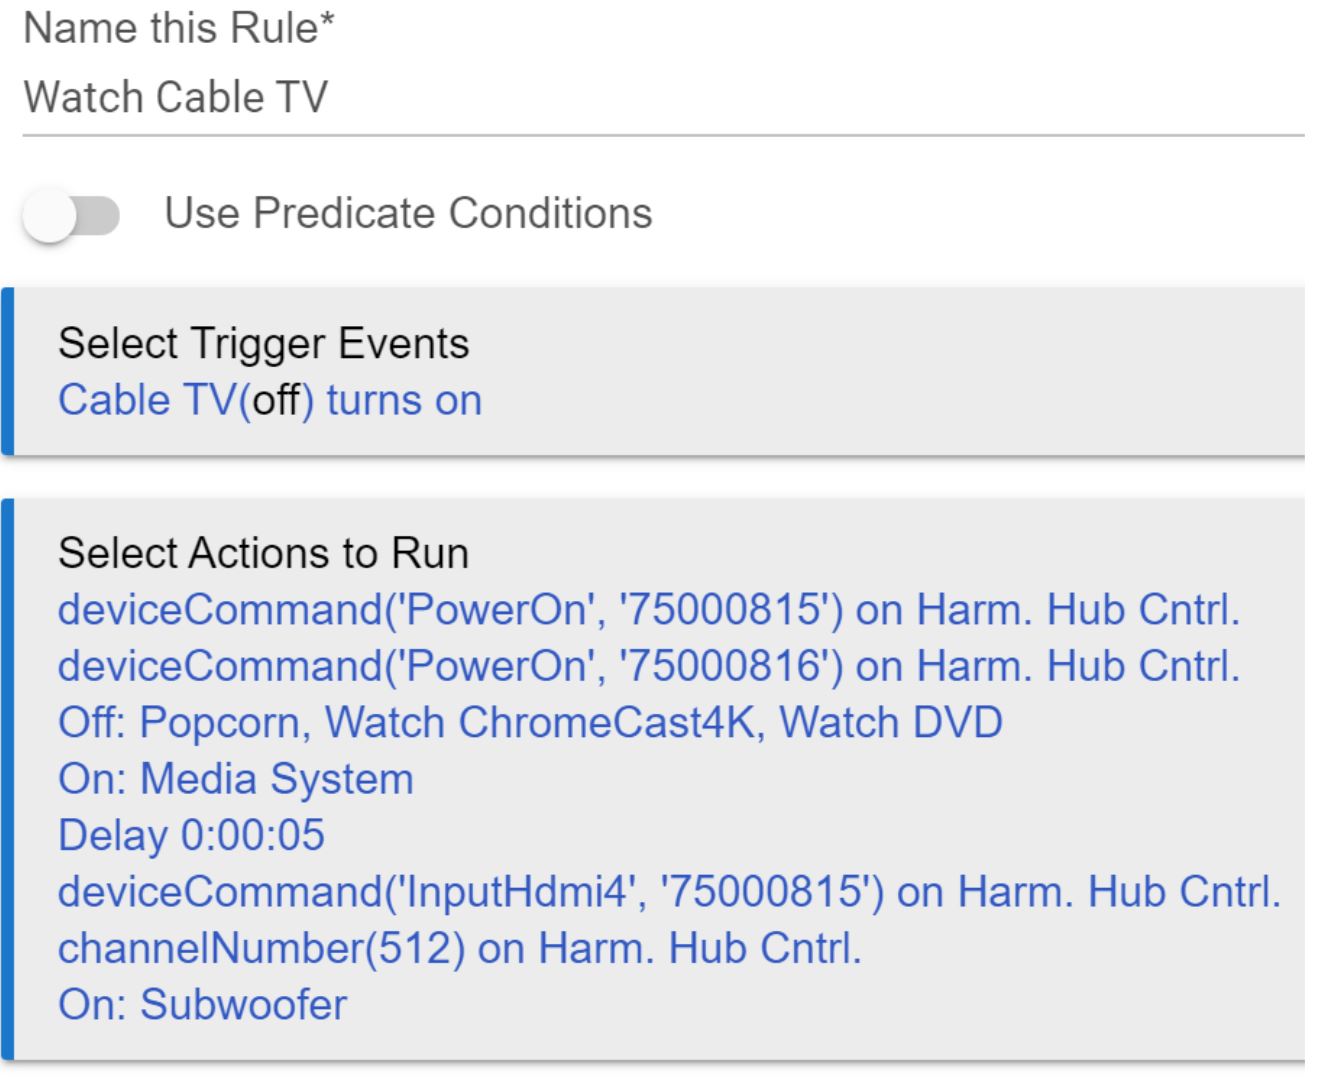Click the Select Trigger Events heading
Viewport: 1323px width, 1082px height.
265,344
